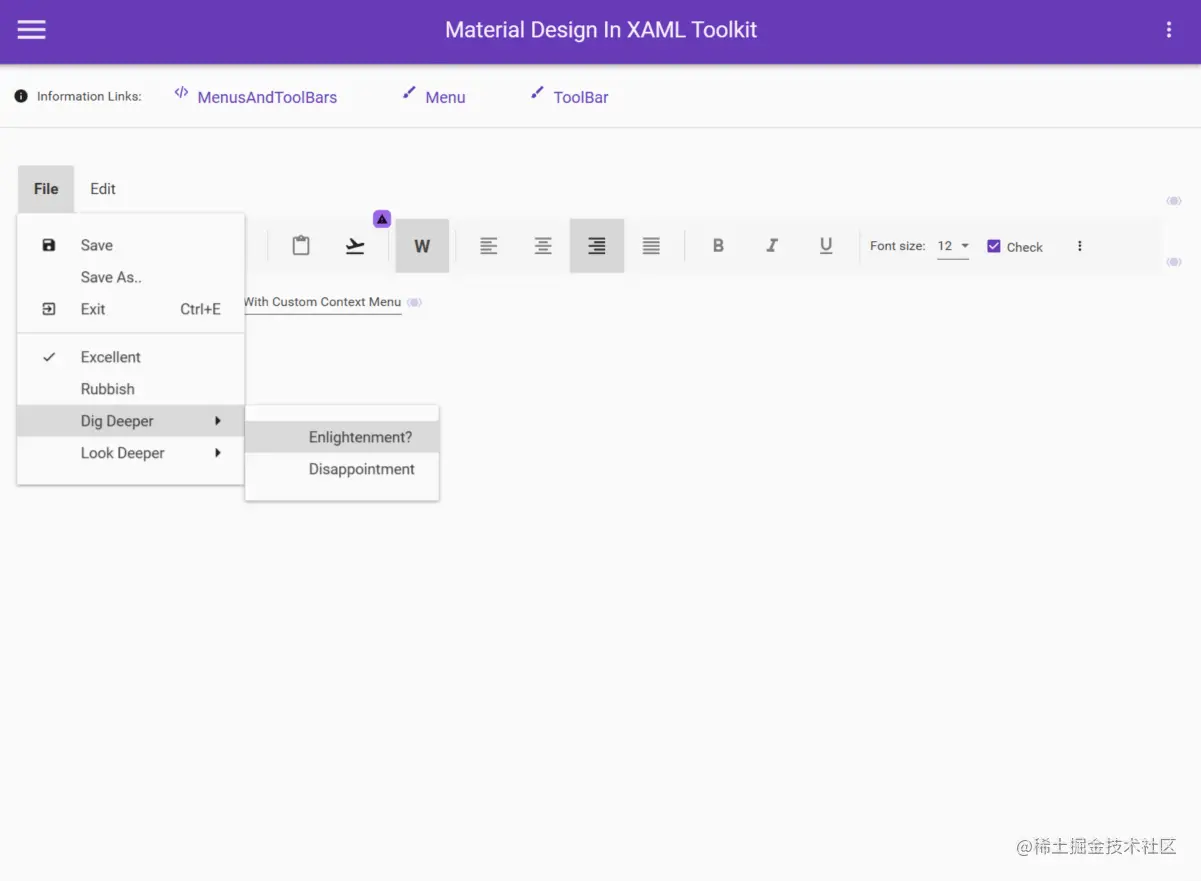Choose Save As.. menu item
1201x881 pixels.
pos(131,277)
